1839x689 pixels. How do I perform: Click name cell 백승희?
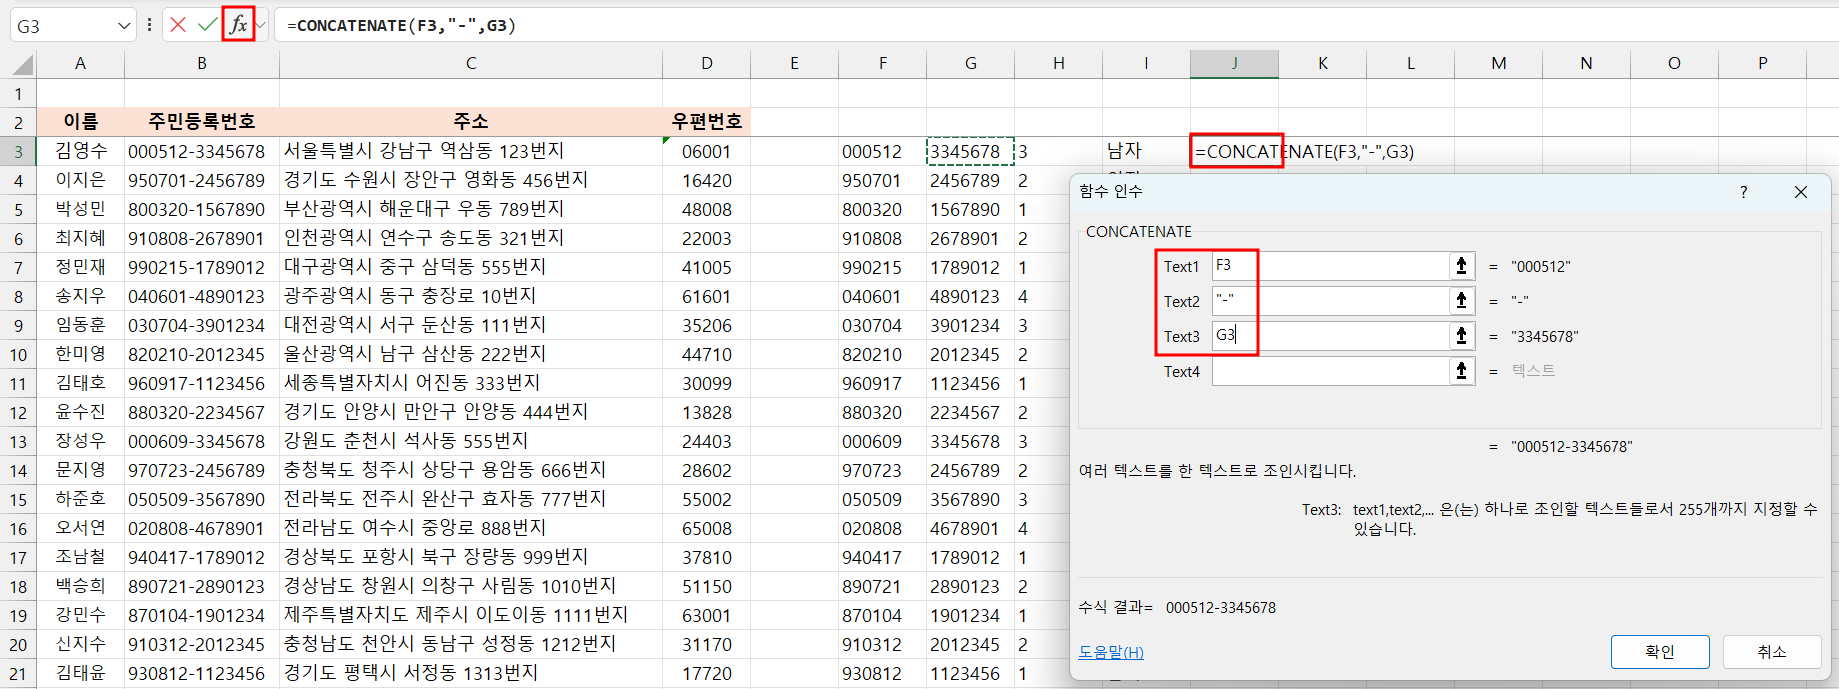click(80, 586)
